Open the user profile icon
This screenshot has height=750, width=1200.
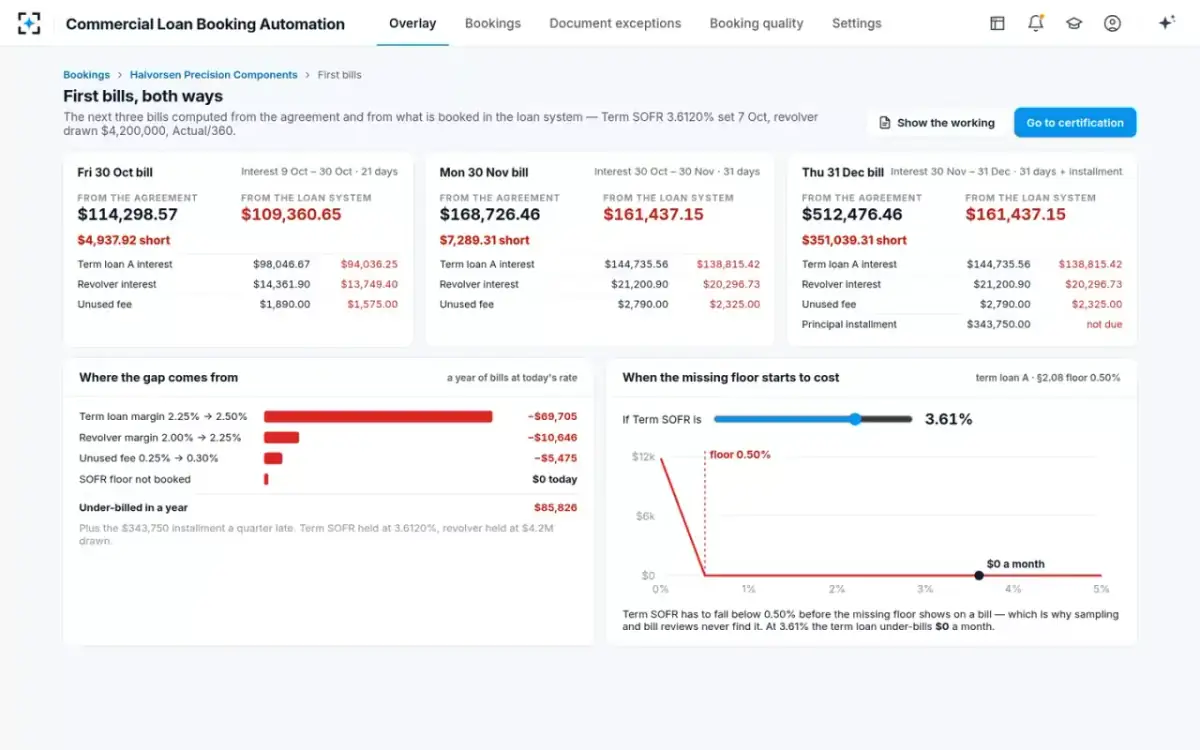click(1112, 23)
